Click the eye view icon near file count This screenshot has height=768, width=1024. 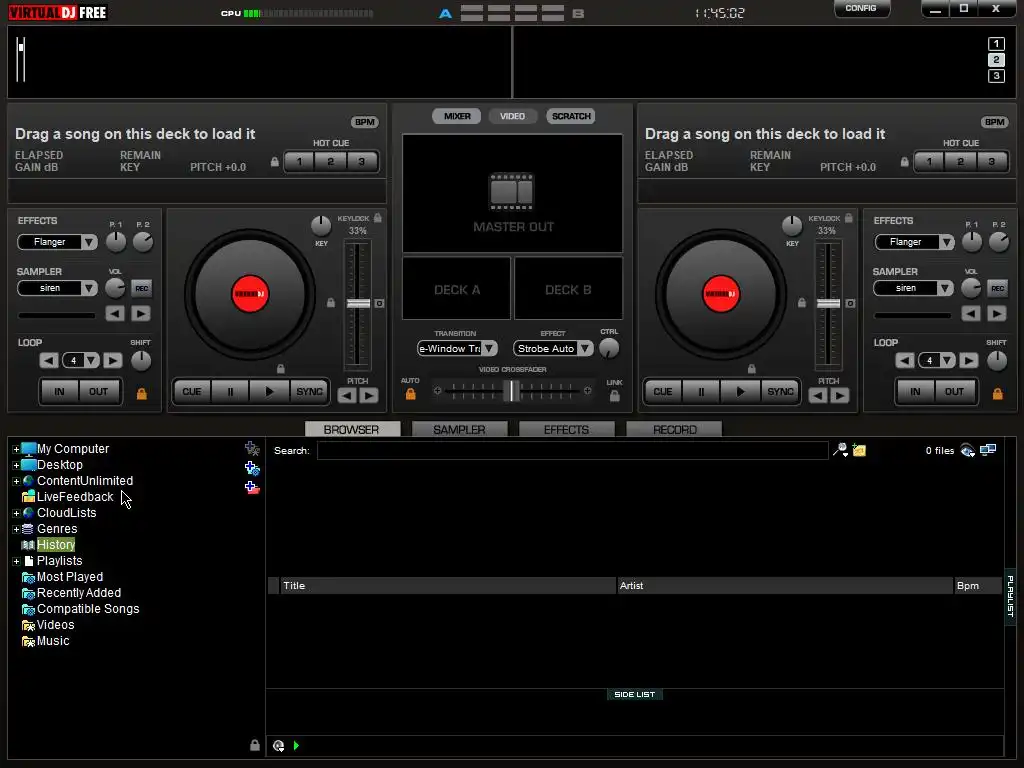pyautogui.click(x=968, y=451)
